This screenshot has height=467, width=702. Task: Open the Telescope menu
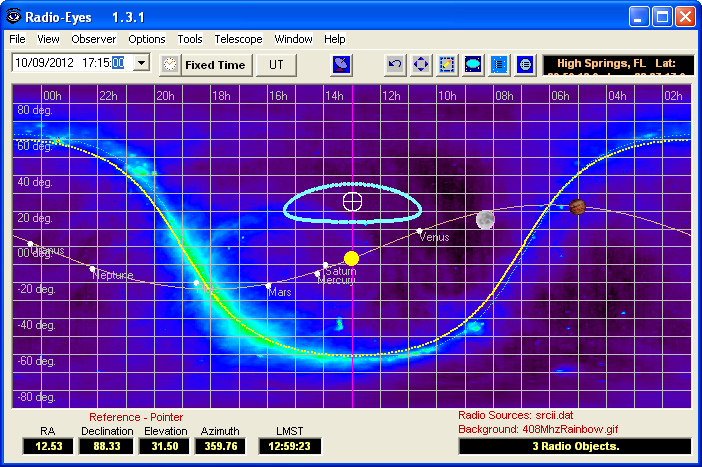coord(238,39)
